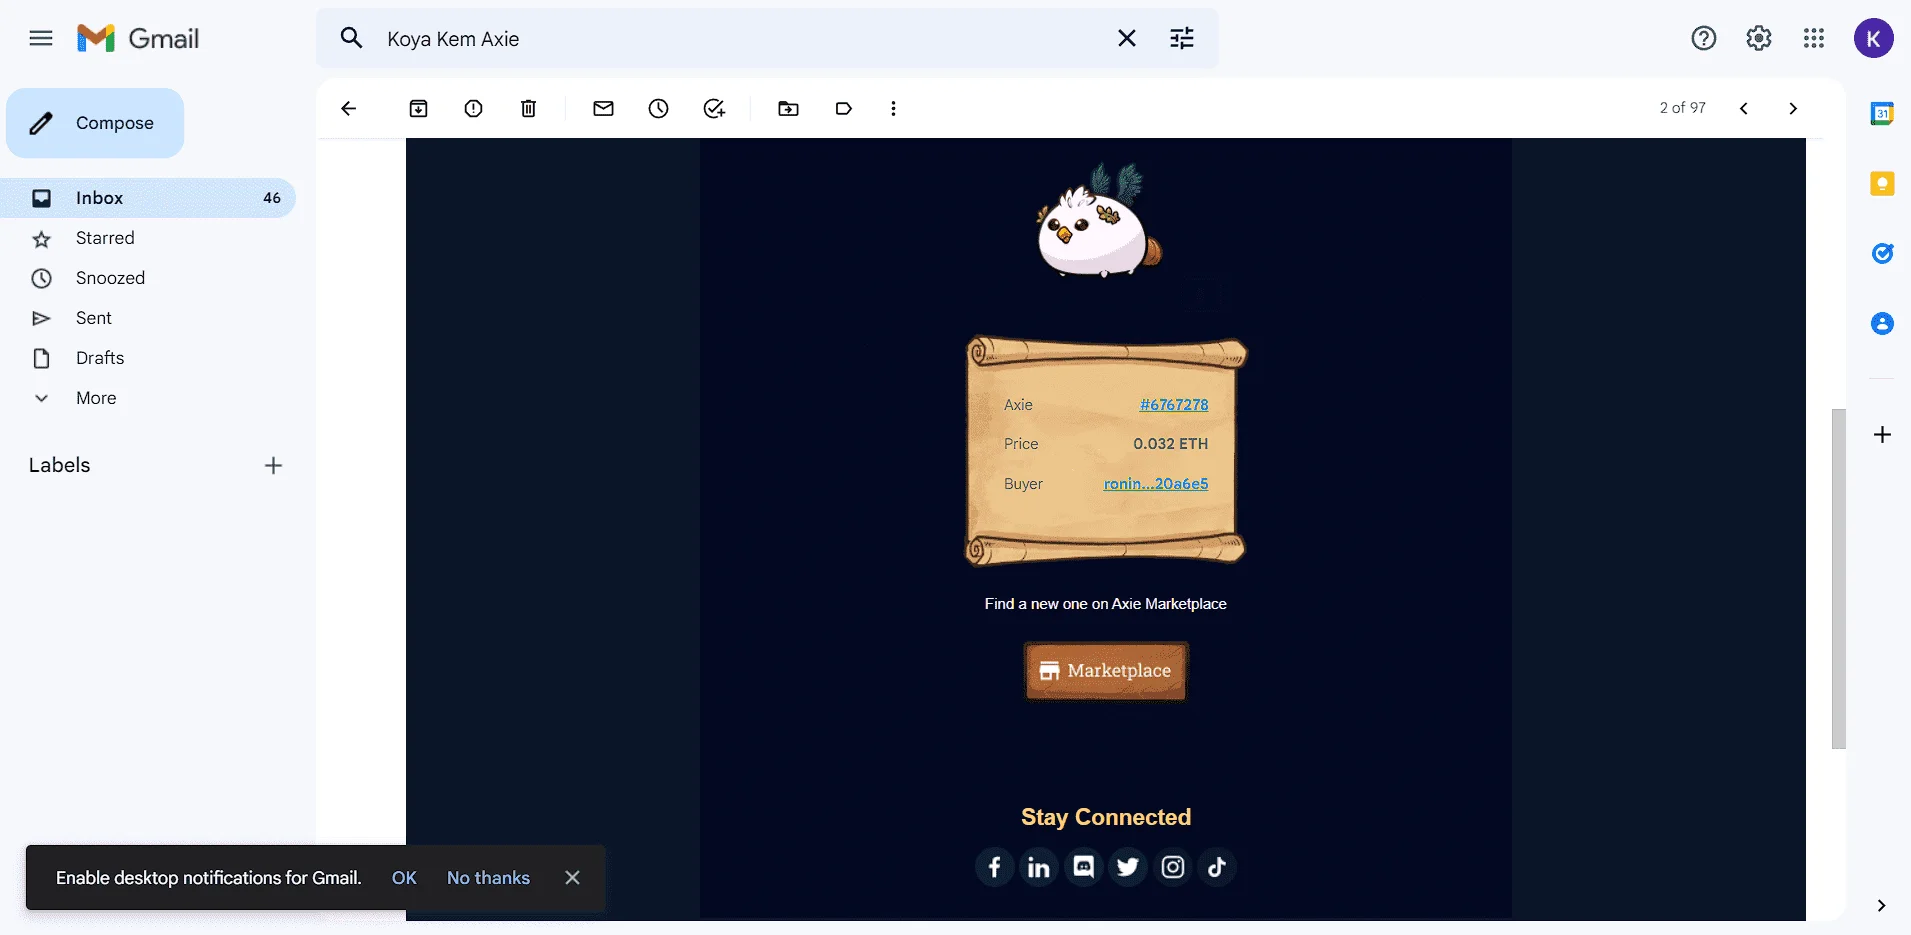The image size is (1911, 935).
Task: Open the Support help icon
Action: (x=1704, y=39)
